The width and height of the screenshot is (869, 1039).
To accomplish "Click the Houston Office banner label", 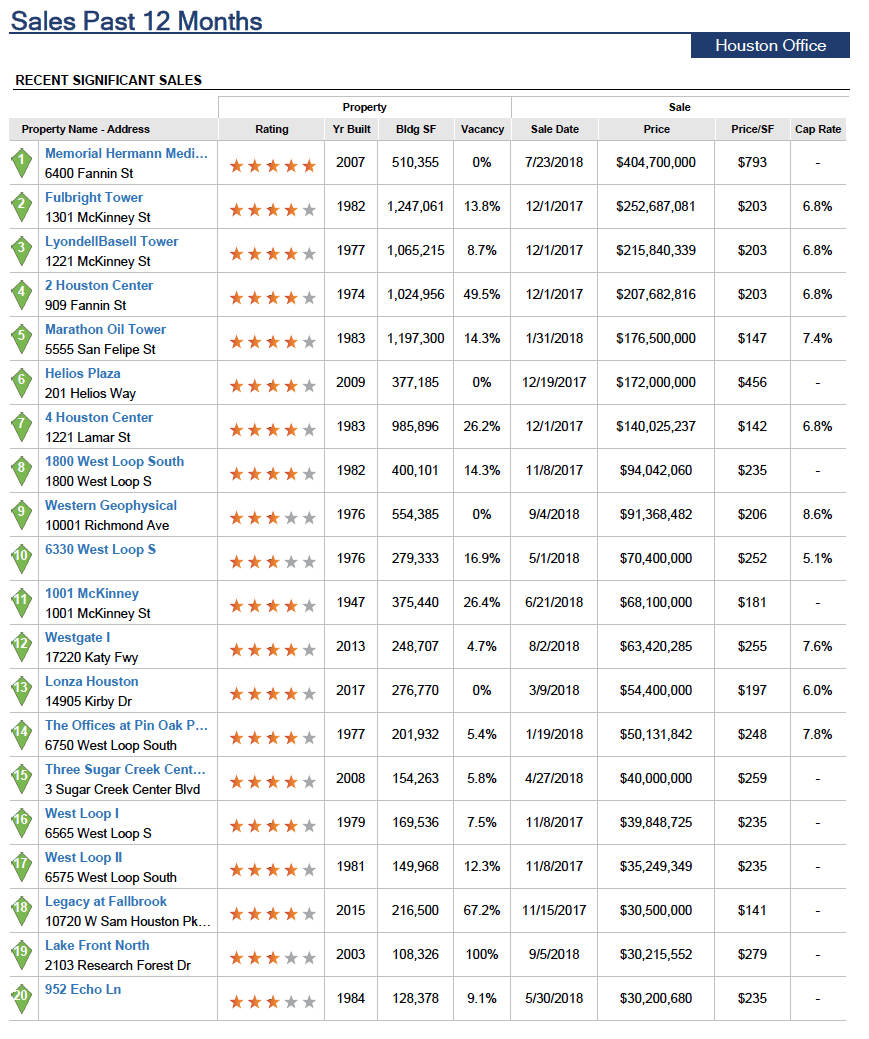I will tap(770, 45).
